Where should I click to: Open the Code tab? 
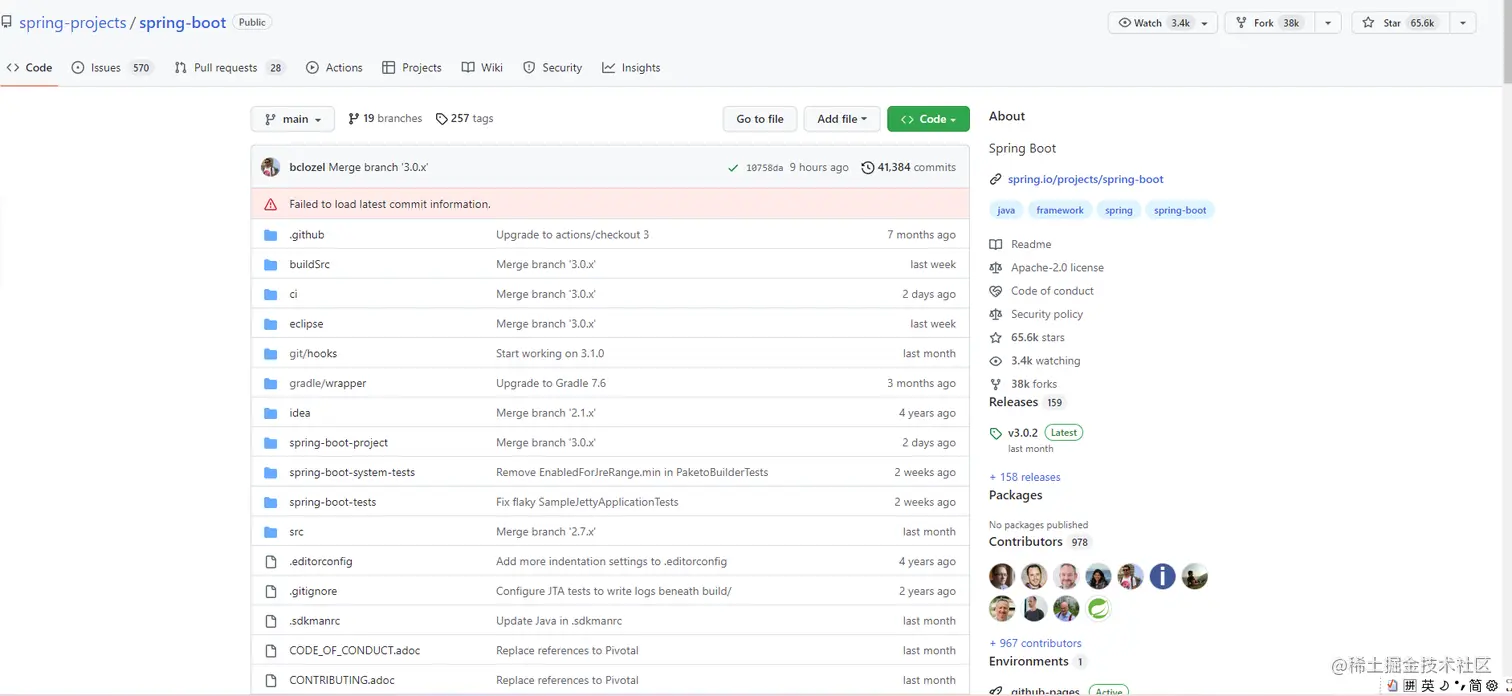pos(29,68)
